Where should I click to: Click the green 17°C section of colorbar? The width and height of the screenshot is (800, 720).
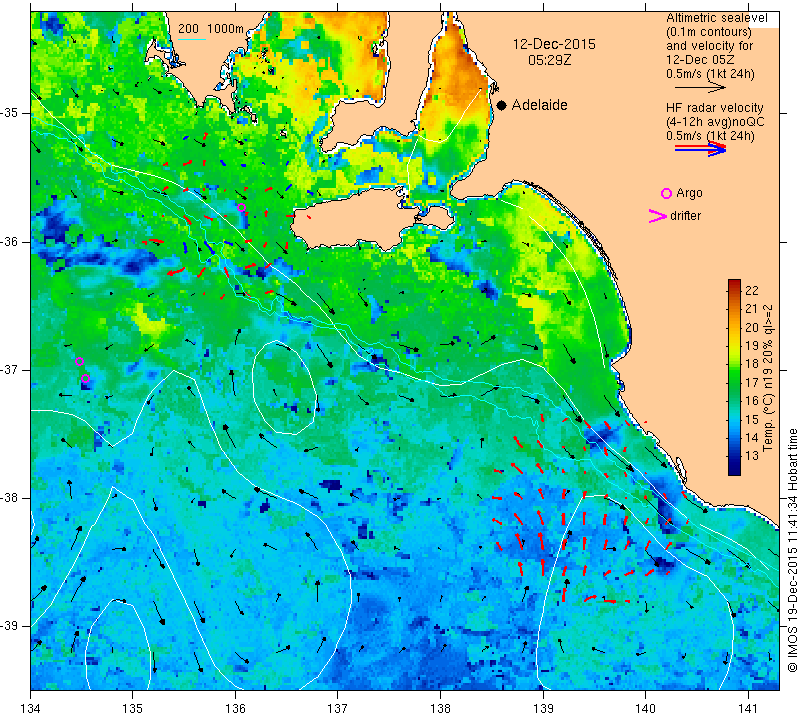click(x=734, y=382)
